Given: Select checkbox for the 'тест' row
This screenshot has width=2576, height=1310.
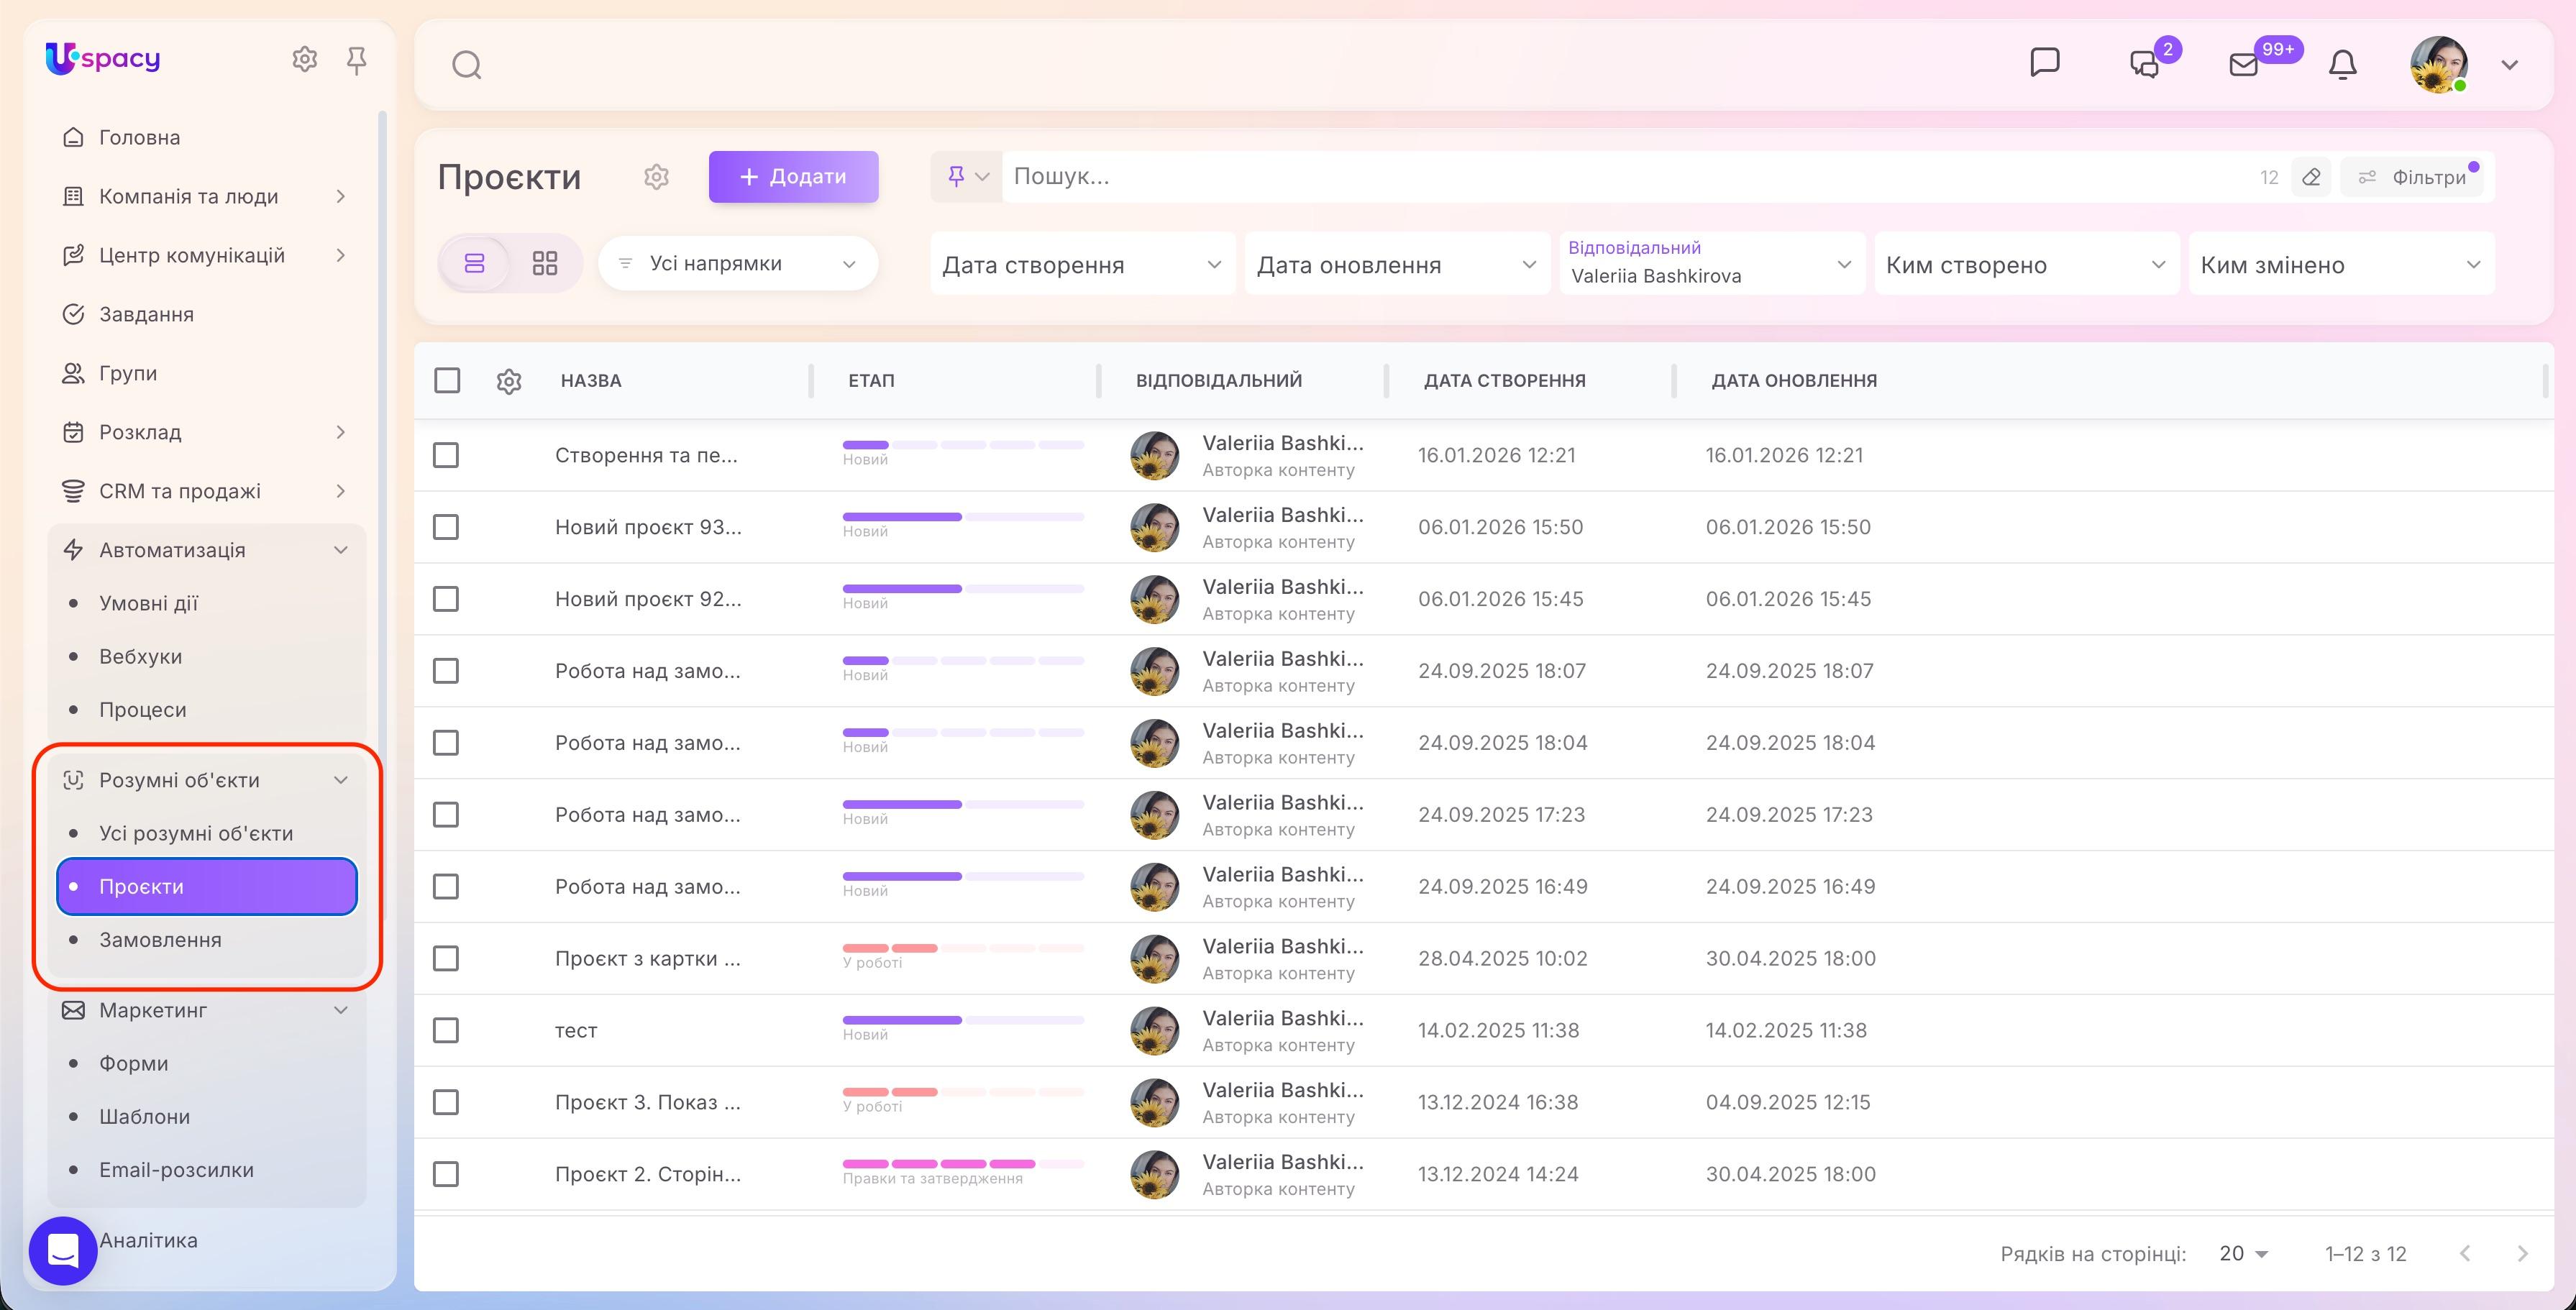Looking at the screenshot, I should tap(446, 1030).
